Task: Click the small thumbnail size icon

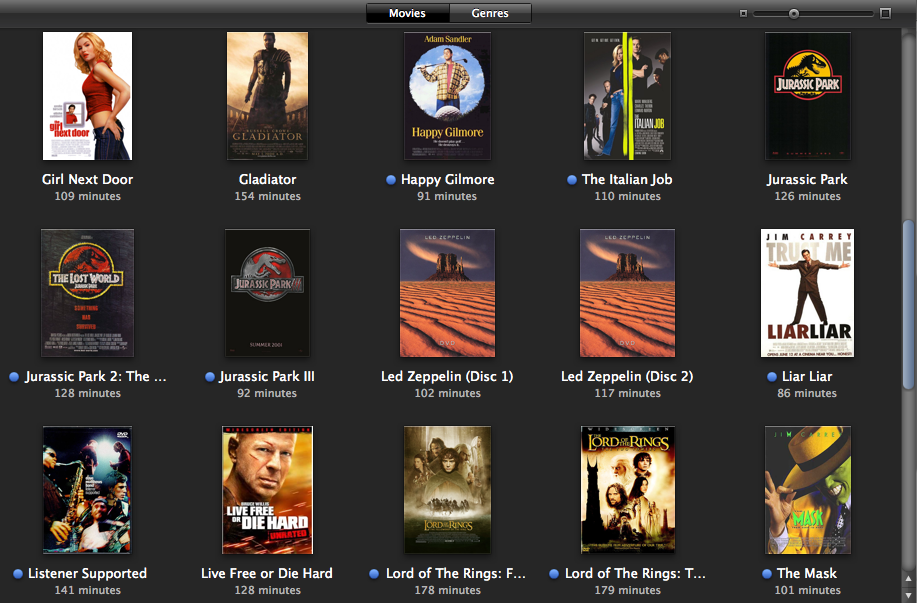Action: [743, 13]
